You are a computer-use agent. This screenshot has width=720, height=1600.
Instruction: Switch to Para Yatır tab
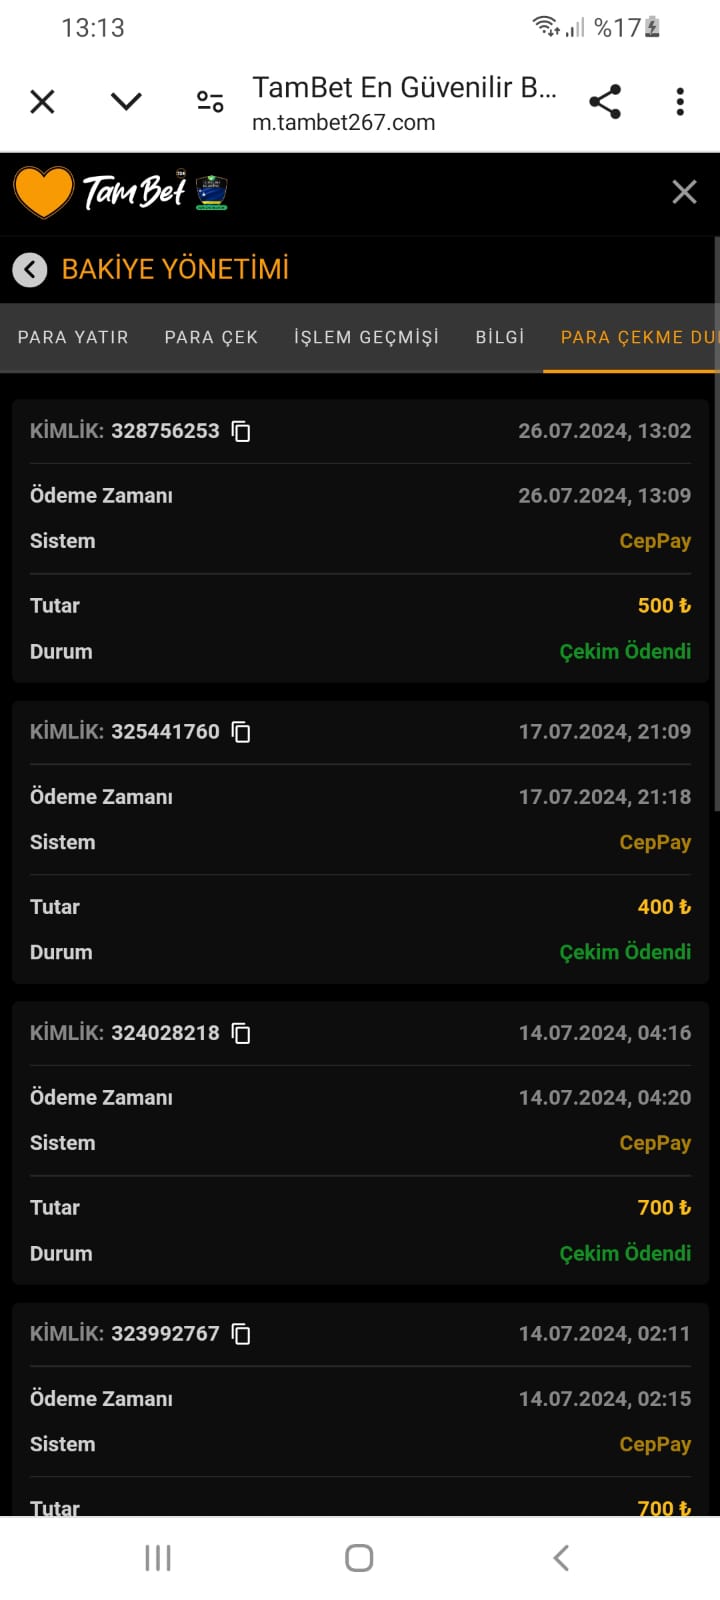[73, 338]
